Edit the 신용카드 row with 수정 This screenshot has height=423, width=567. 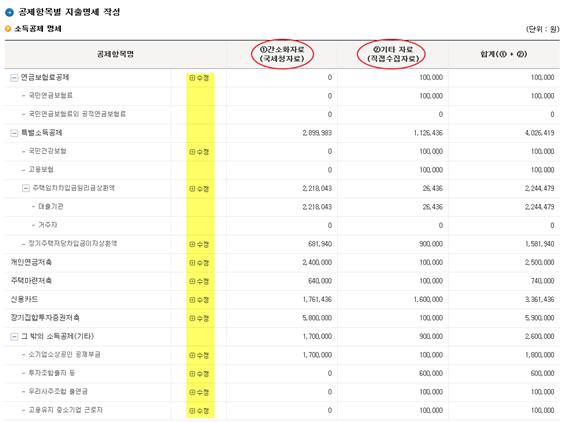(199, 300)
